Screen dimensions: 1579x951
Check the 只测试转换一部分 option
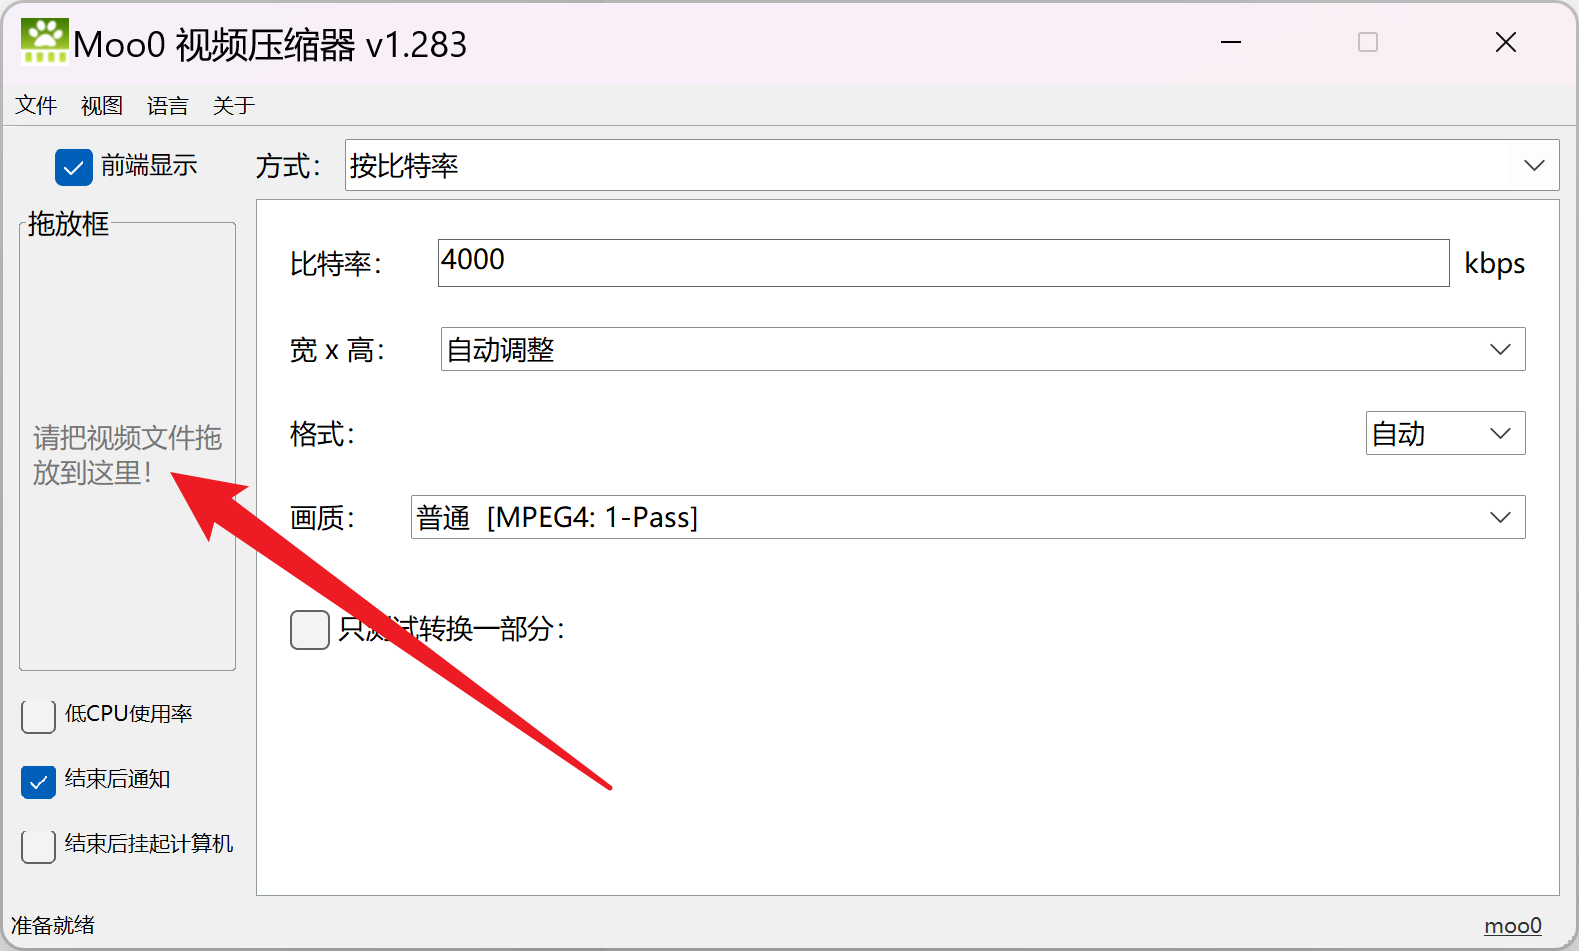click(310, 630)
